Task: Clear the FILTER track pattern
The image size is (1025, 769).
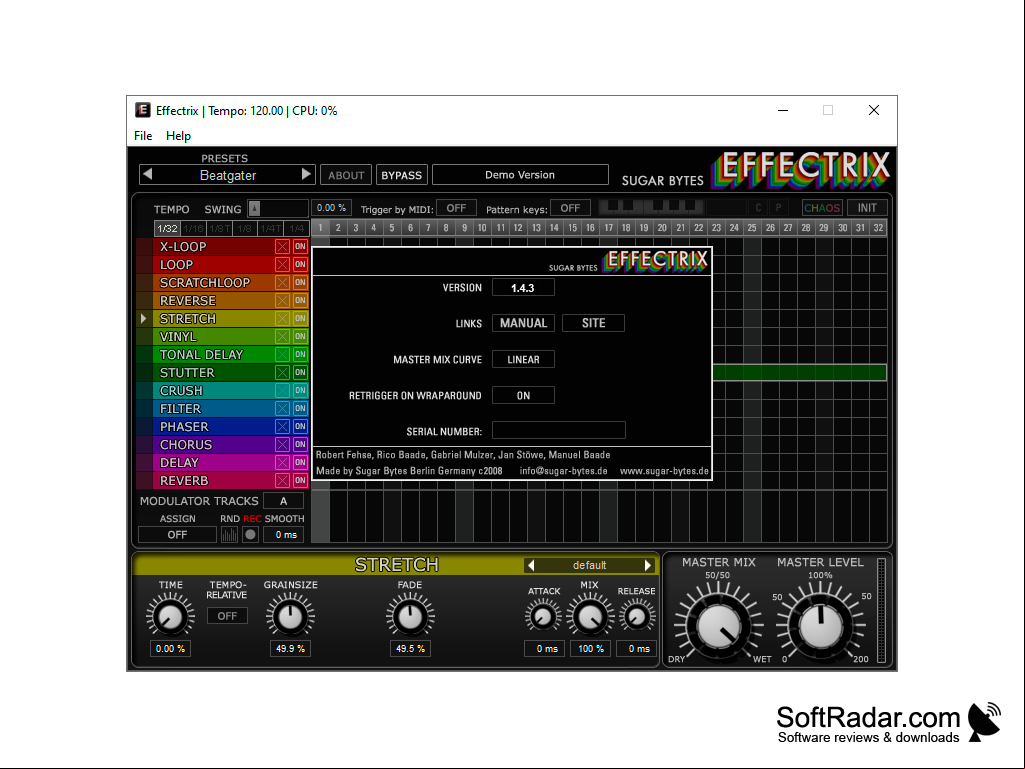Action: tap(282, 409)
